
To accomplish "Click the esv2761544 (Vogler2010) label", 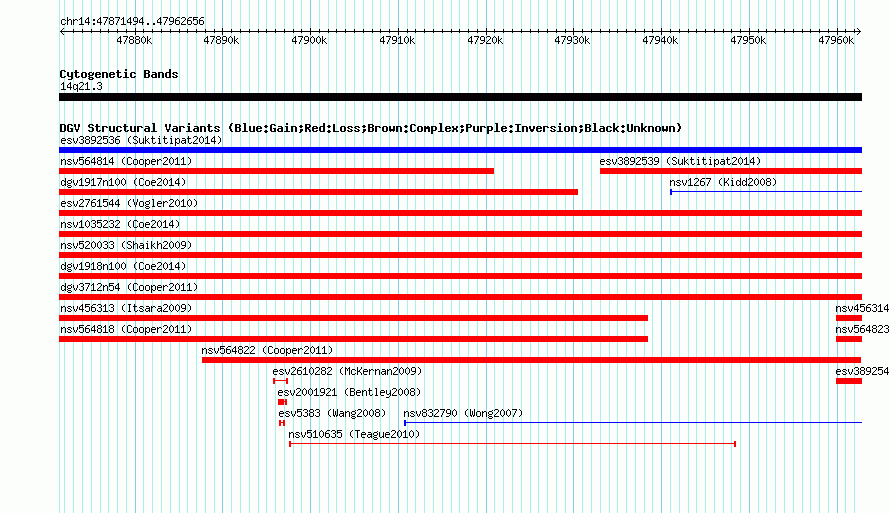I will pos(129,203).
